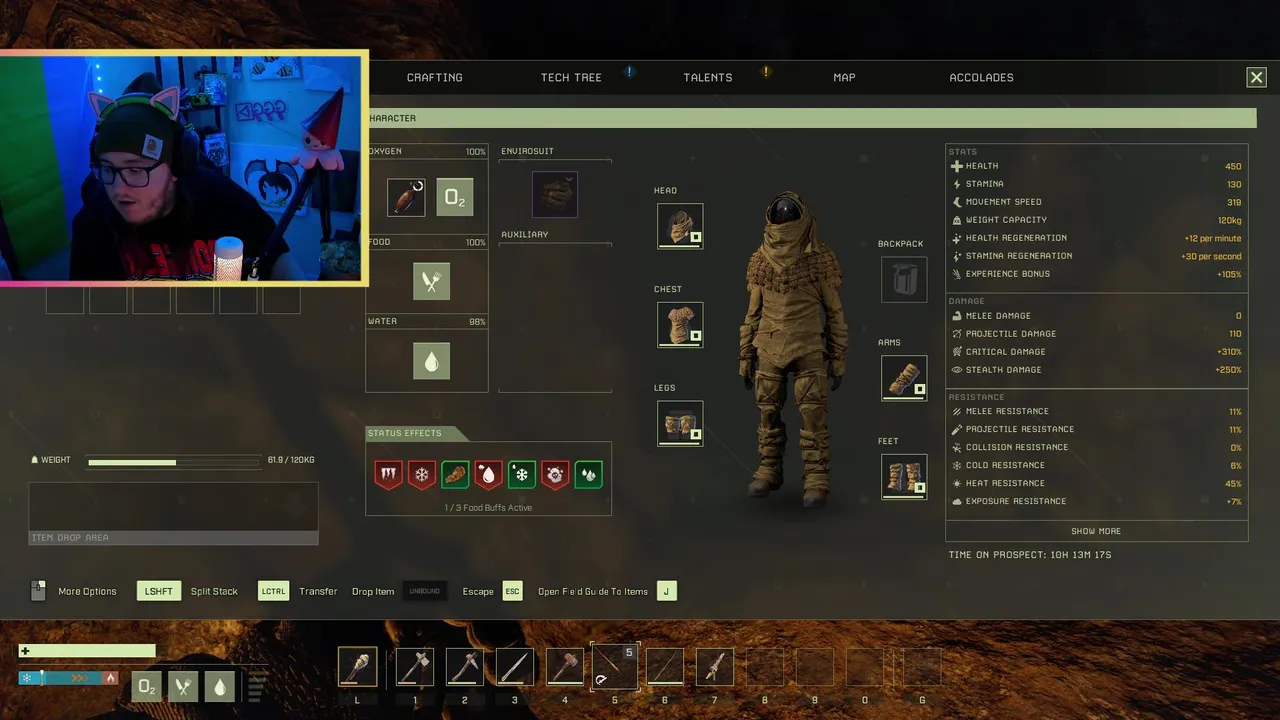Click the Movement Speed stat row
This screenshot has height=720, width=1280.
1096,202
